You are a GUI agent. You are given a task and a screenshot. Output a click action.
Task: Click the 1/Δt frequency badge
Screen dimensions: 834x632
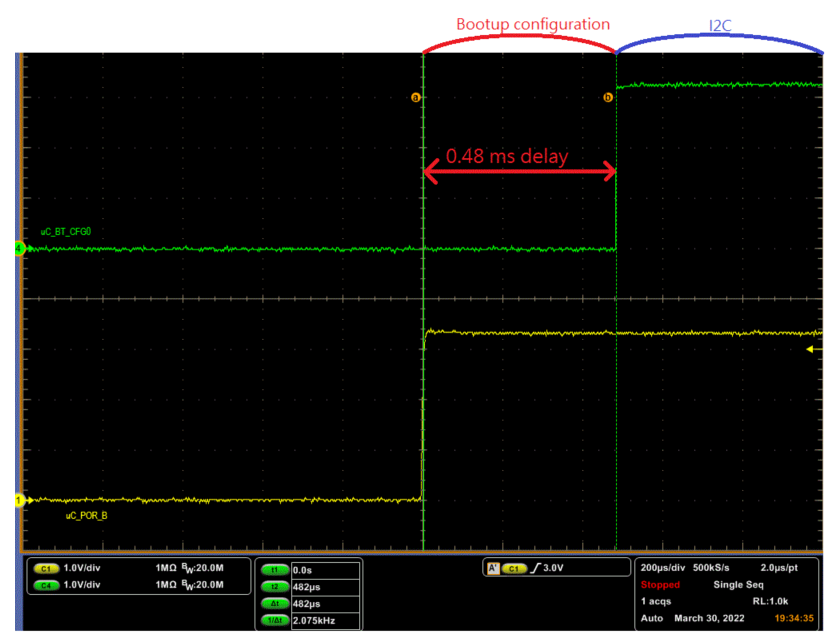click(x=273, y=621)
